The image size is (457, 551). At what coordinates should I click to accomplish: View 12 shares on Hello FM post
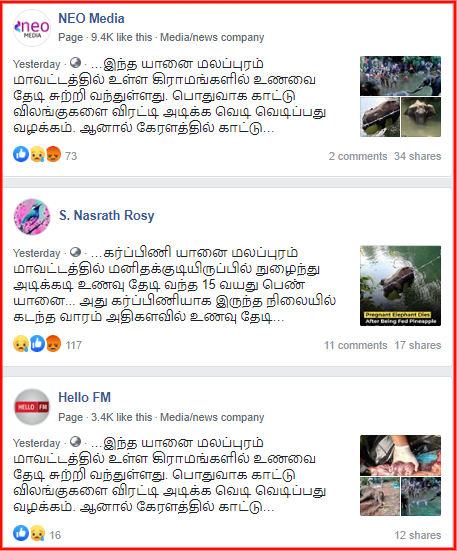tap(418, 535)
